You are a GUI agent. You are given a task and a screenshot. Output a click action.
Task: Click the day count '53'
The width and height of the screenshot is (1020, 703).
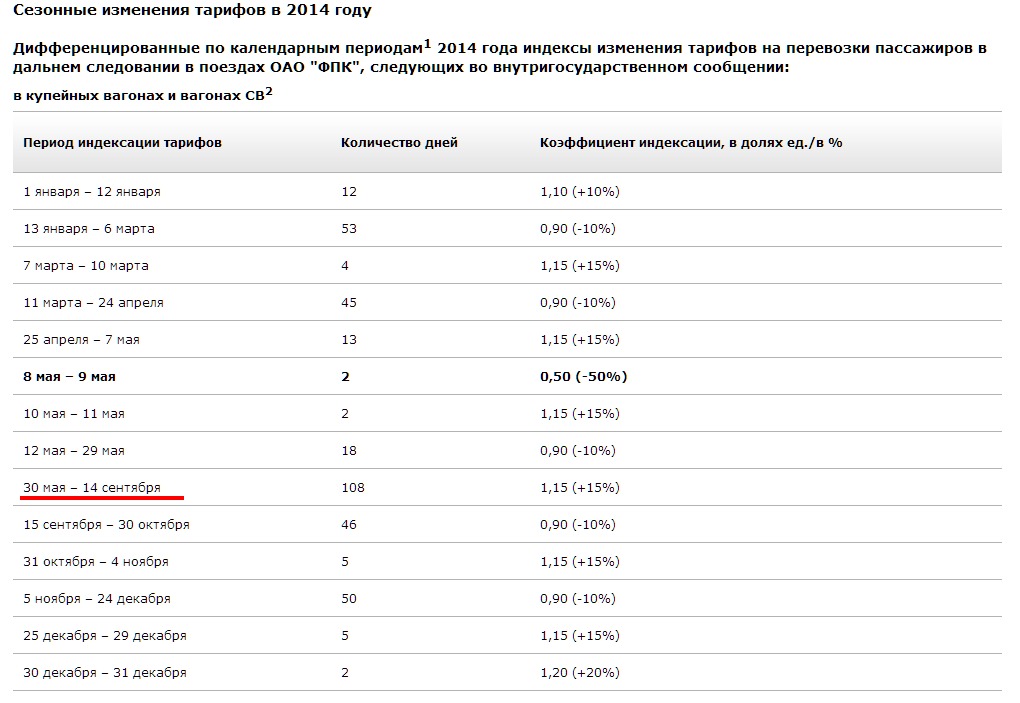[x=349, y=229]
